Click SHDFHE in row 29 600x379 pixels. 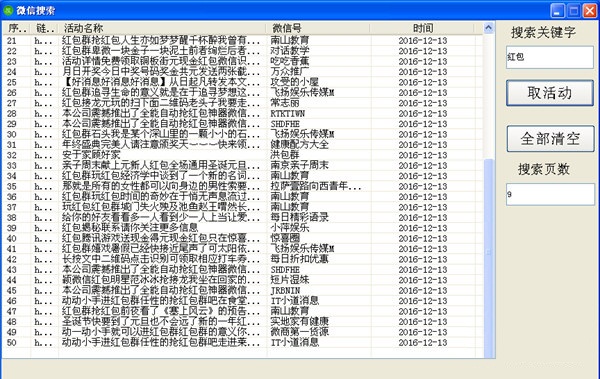(285, 124)
